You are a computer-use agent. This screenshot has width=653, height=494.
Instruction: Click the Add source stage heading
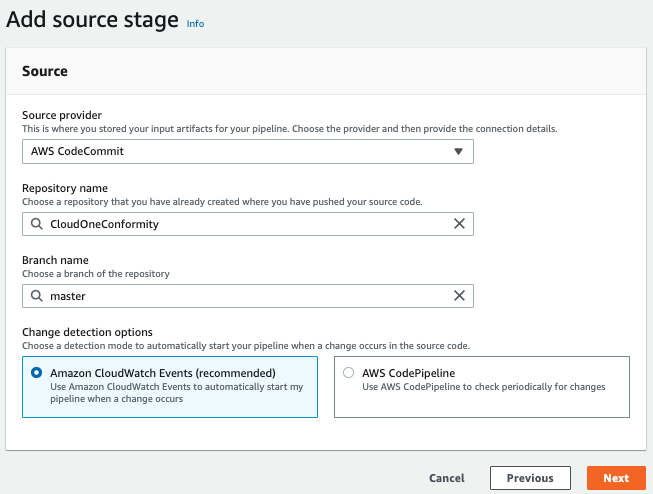[x=92, y=20]
